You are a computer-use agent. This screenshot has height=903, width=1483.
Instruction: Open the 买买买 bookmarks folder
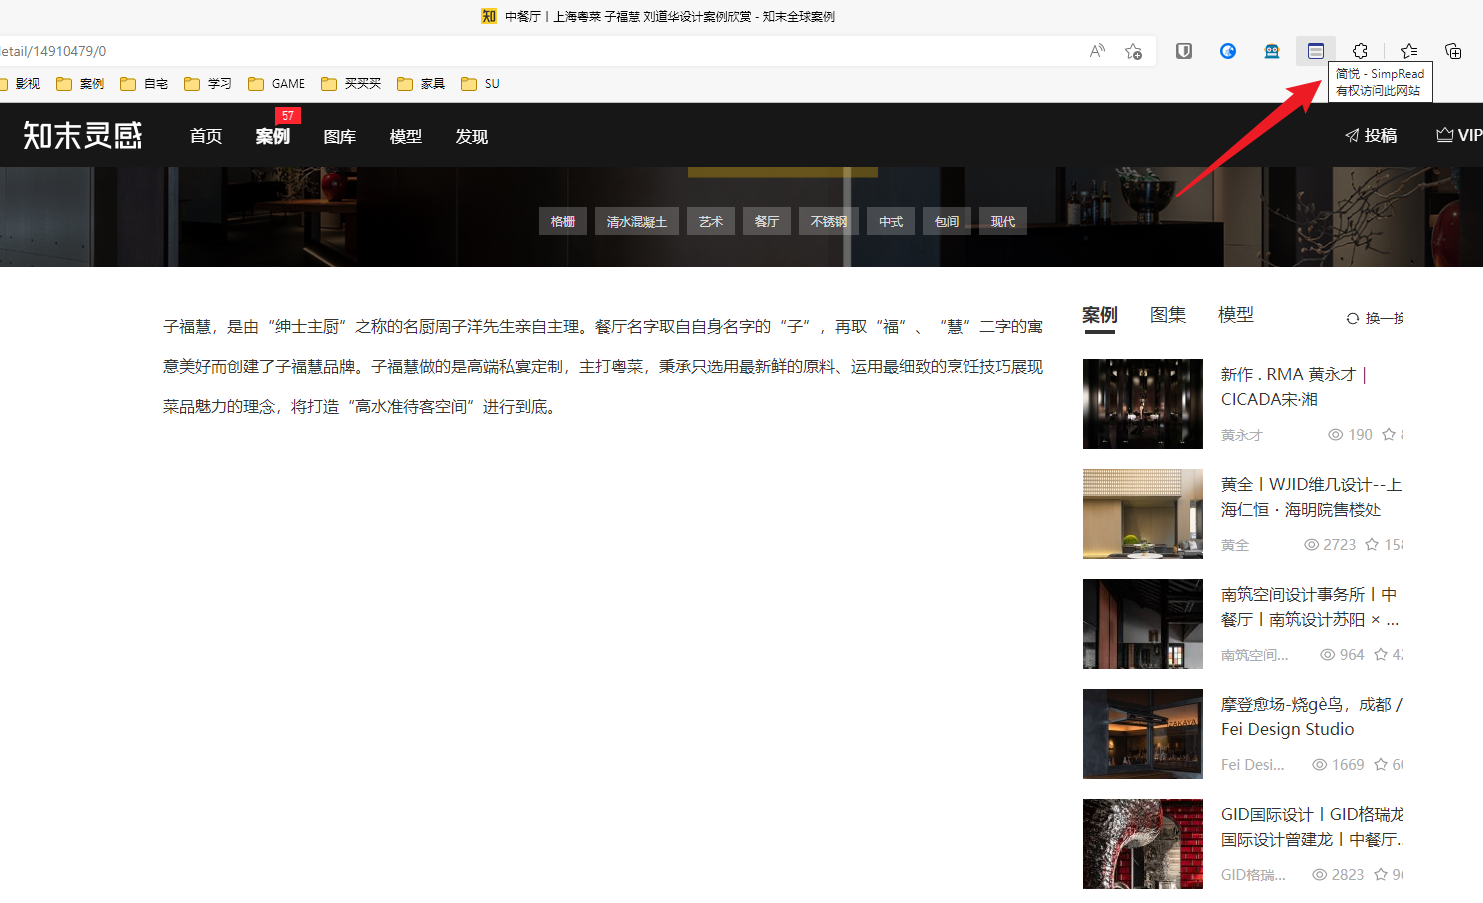pyautogui.click(x=351, y=84)
